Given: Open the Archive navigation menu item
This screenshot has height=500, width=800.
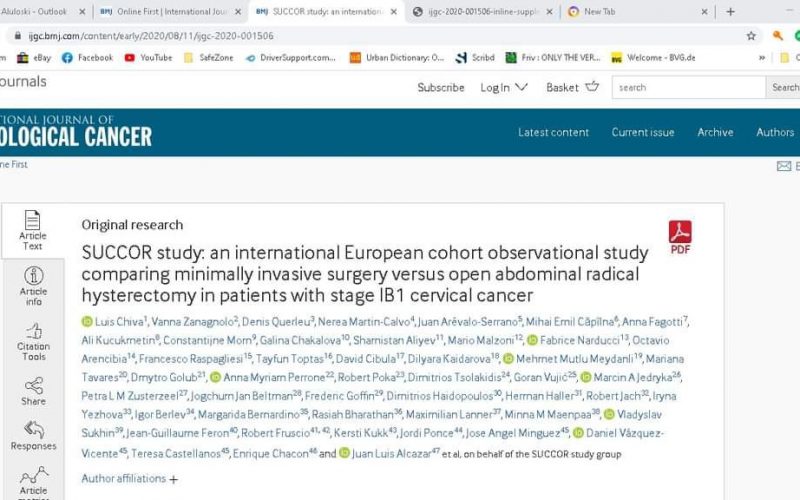Looking at the screenshot, I should [715, 132].
